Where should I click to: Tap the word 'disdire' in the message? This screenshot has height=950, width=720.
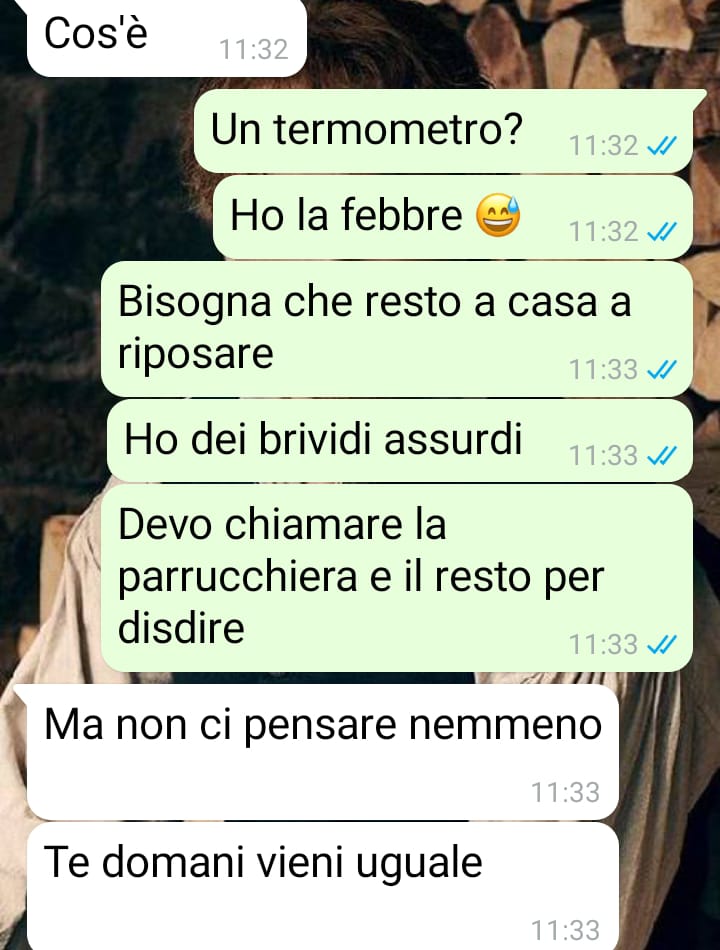click(x=181, y=628)
